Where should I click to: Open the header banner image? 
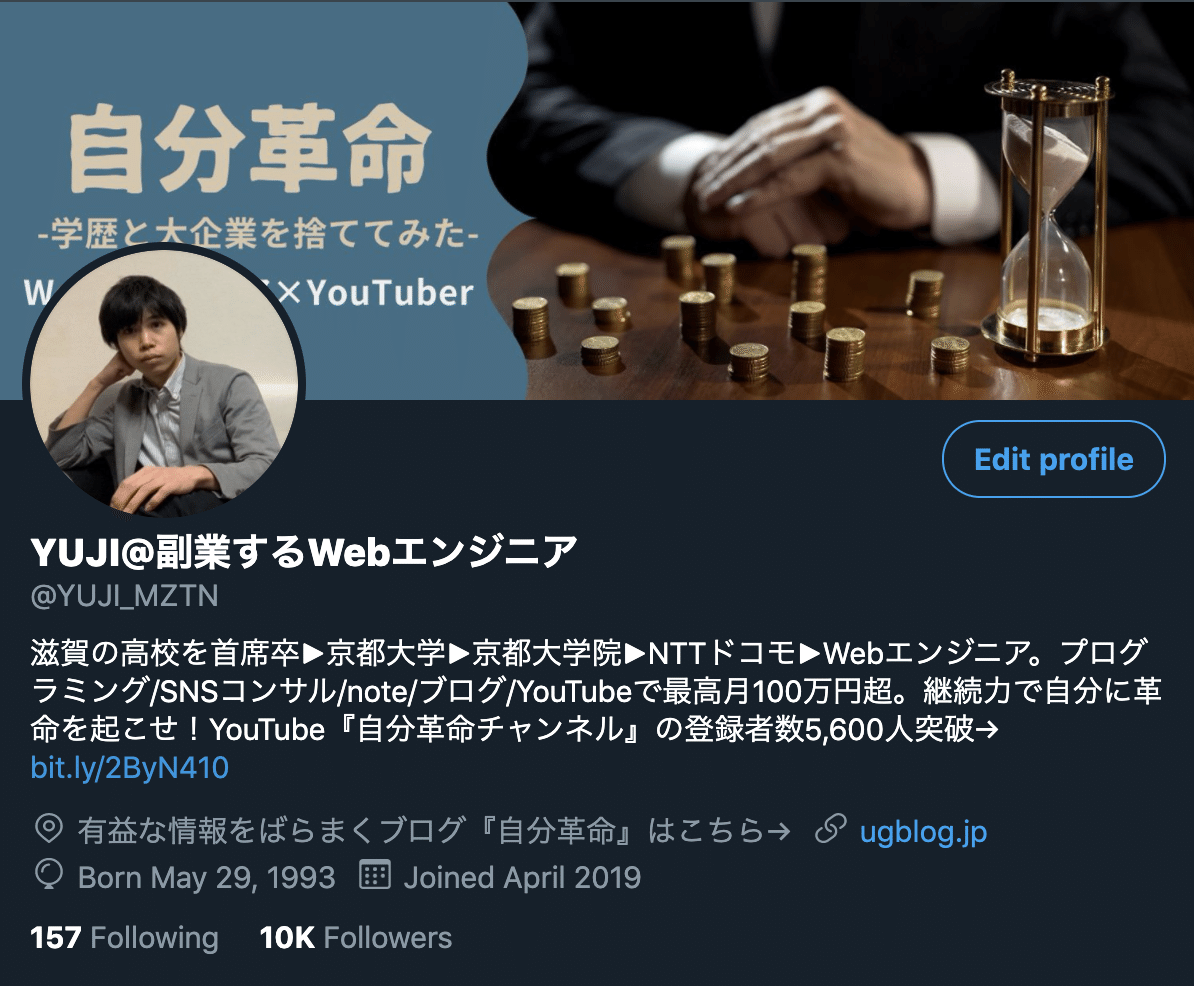coord(597,199)
